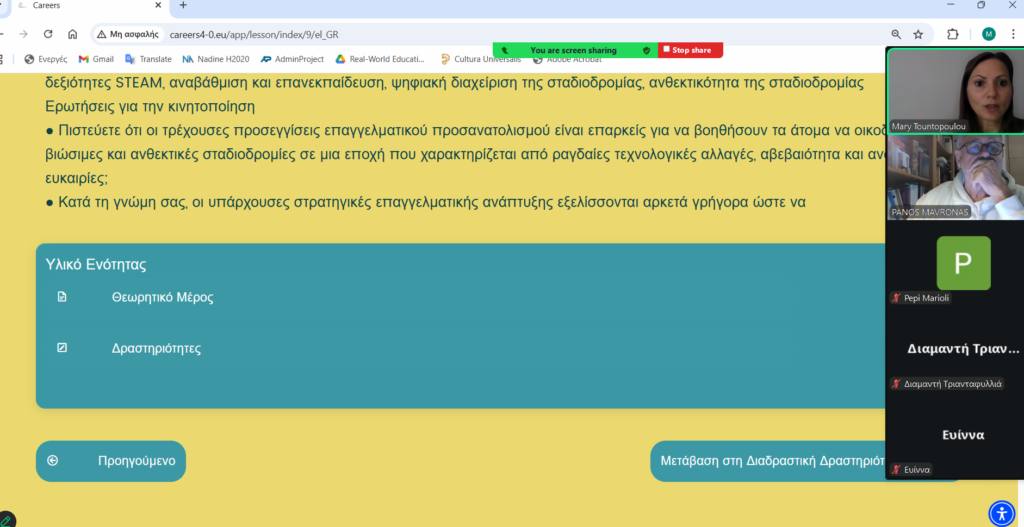Go back with the Προηγούμενο button

111,461
